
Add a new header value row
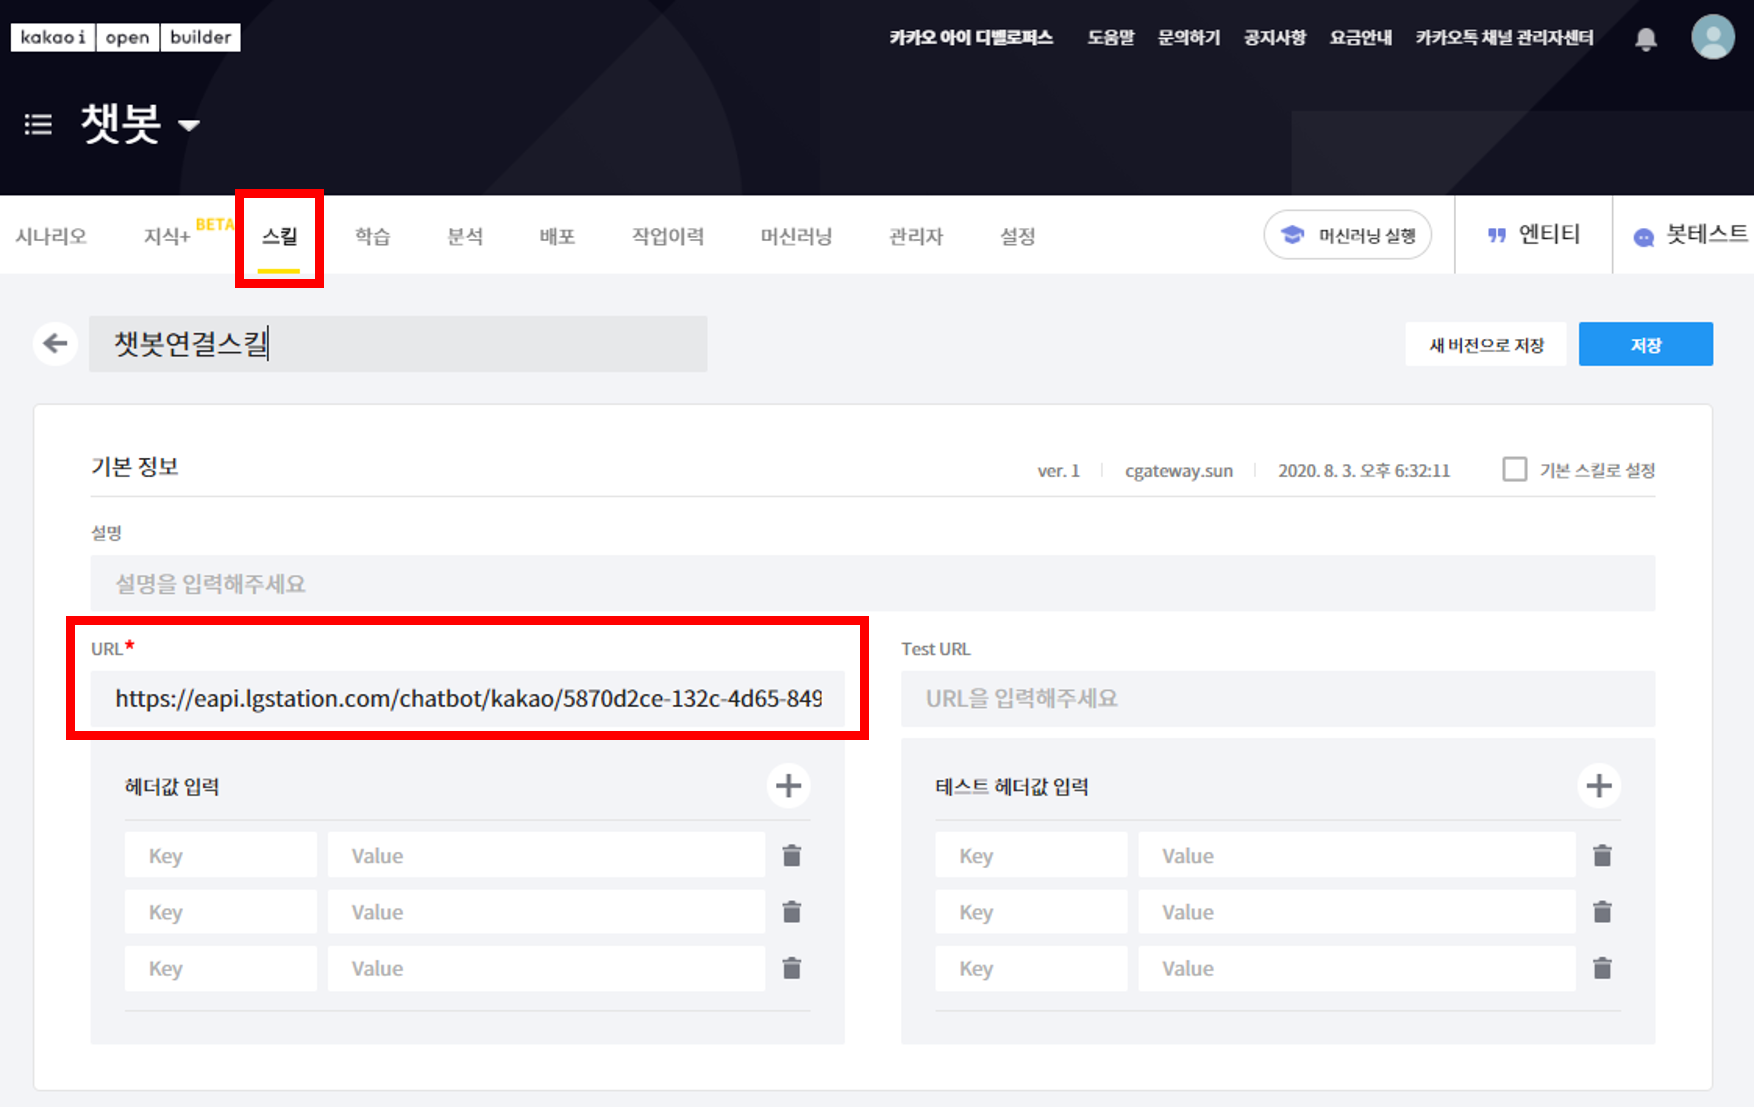coord(788,786)
